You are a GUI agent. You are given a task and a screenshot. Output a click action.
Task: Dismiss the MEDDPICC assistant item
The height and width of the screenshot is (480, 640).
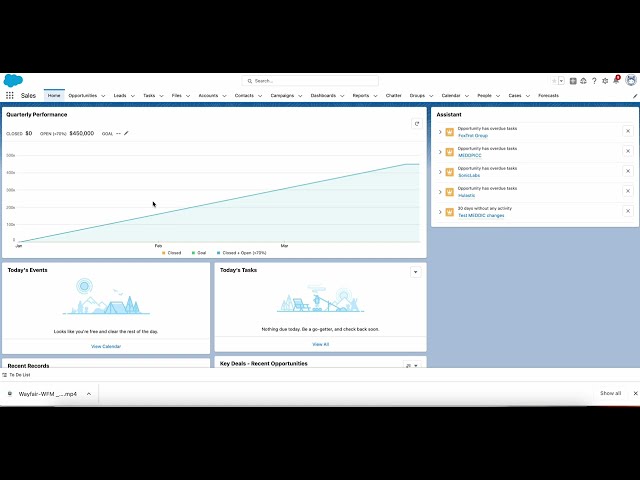[628, 151]
